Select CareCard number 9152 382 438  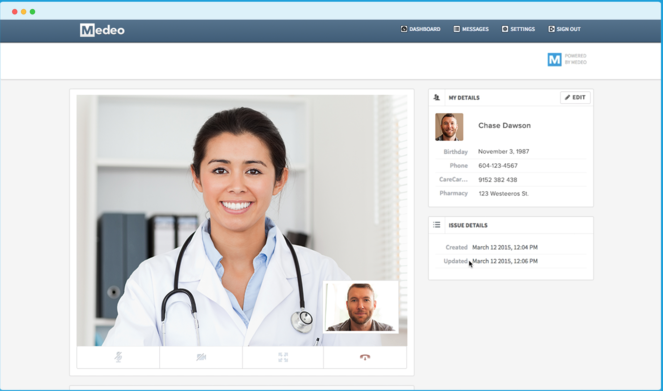498,180
